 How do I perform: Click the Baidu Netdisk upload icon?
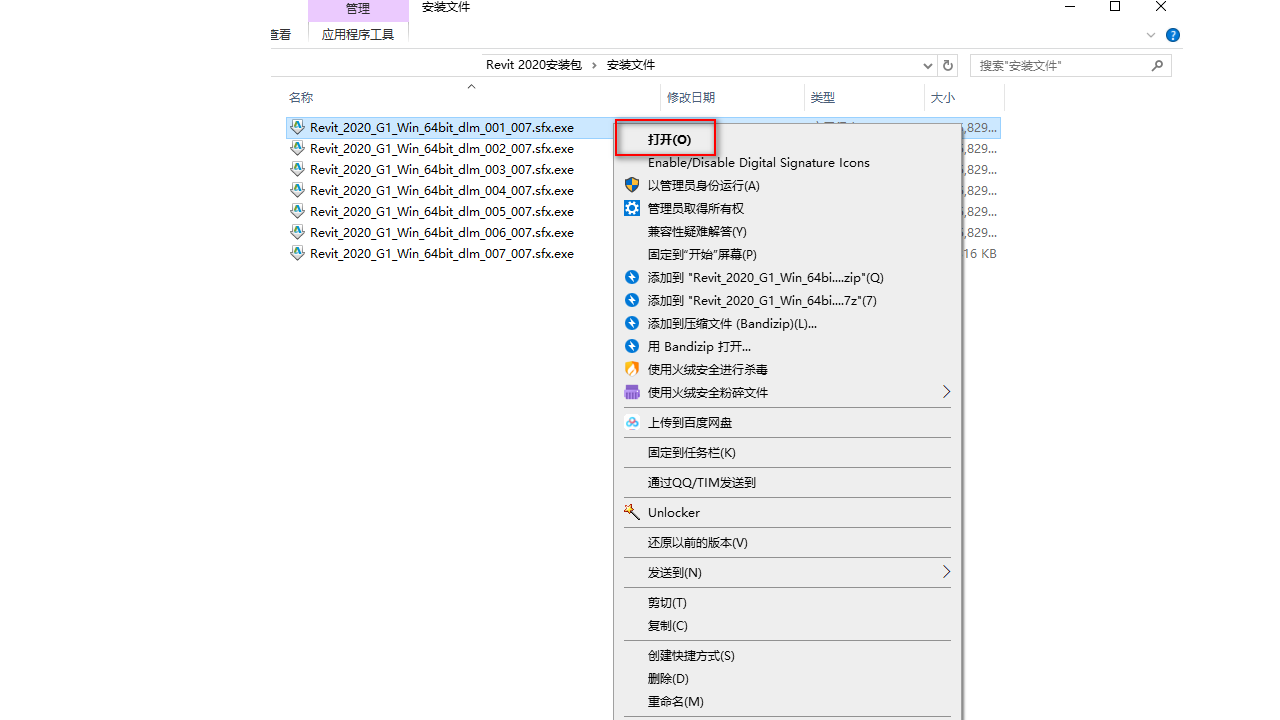pos(632,422)
